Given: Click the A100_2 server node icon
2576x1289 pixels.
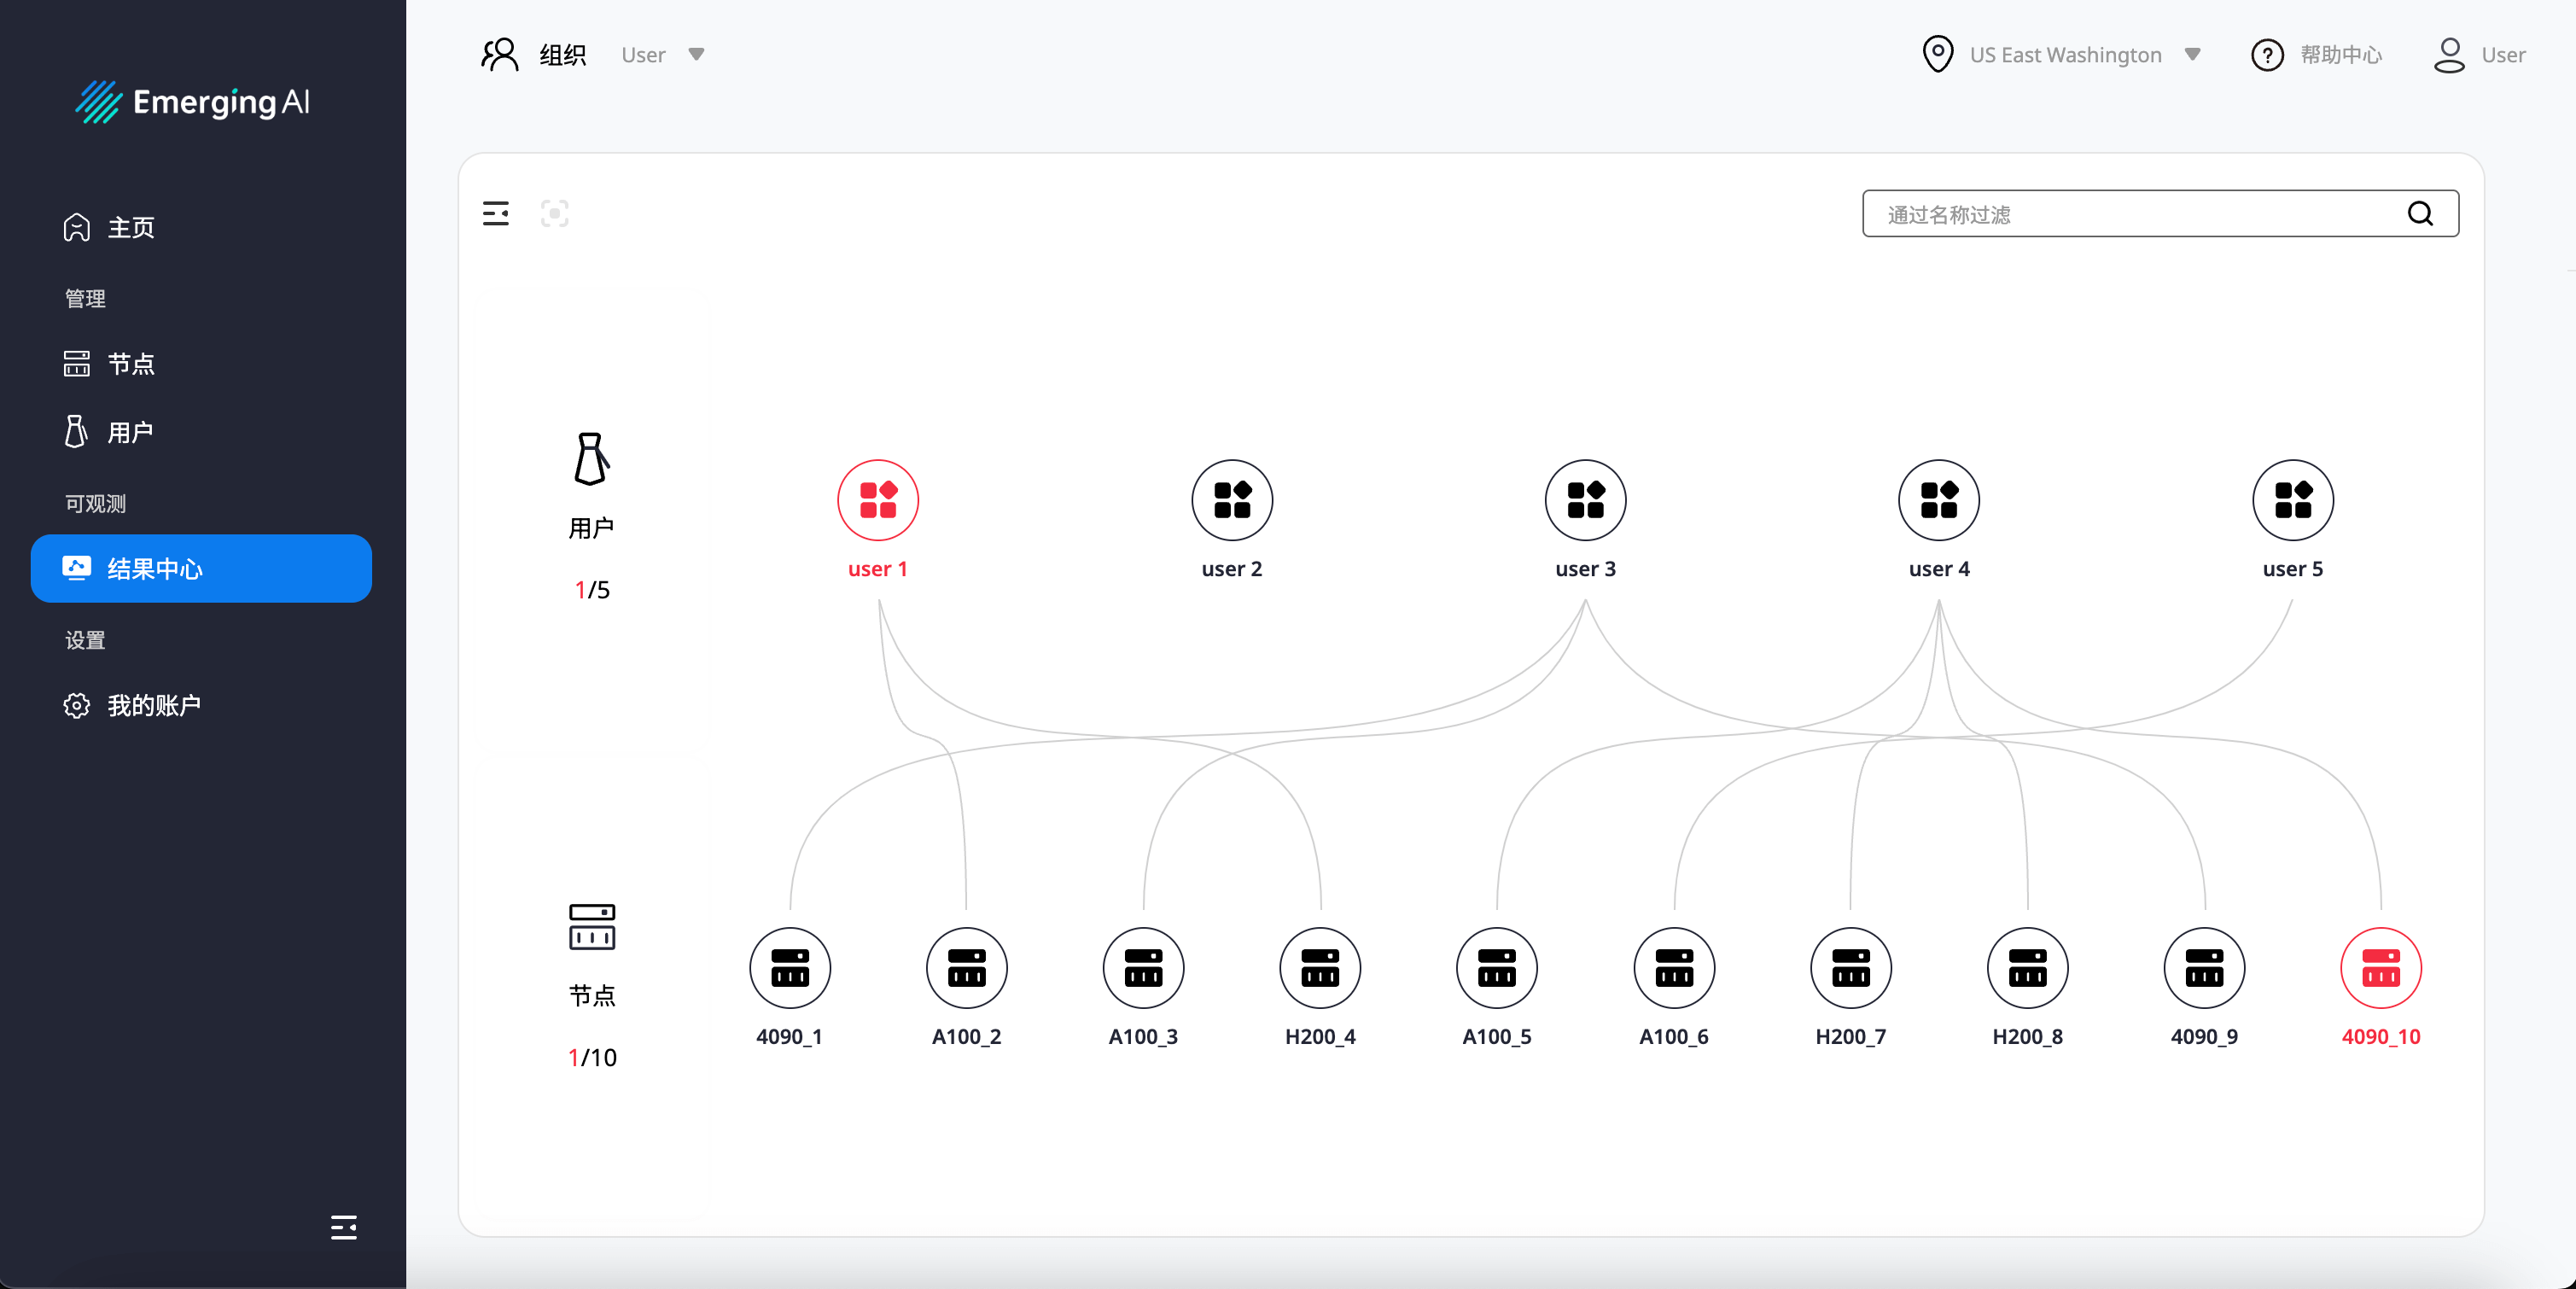Looking at the screenshot, I should click(x=966, y=968).
